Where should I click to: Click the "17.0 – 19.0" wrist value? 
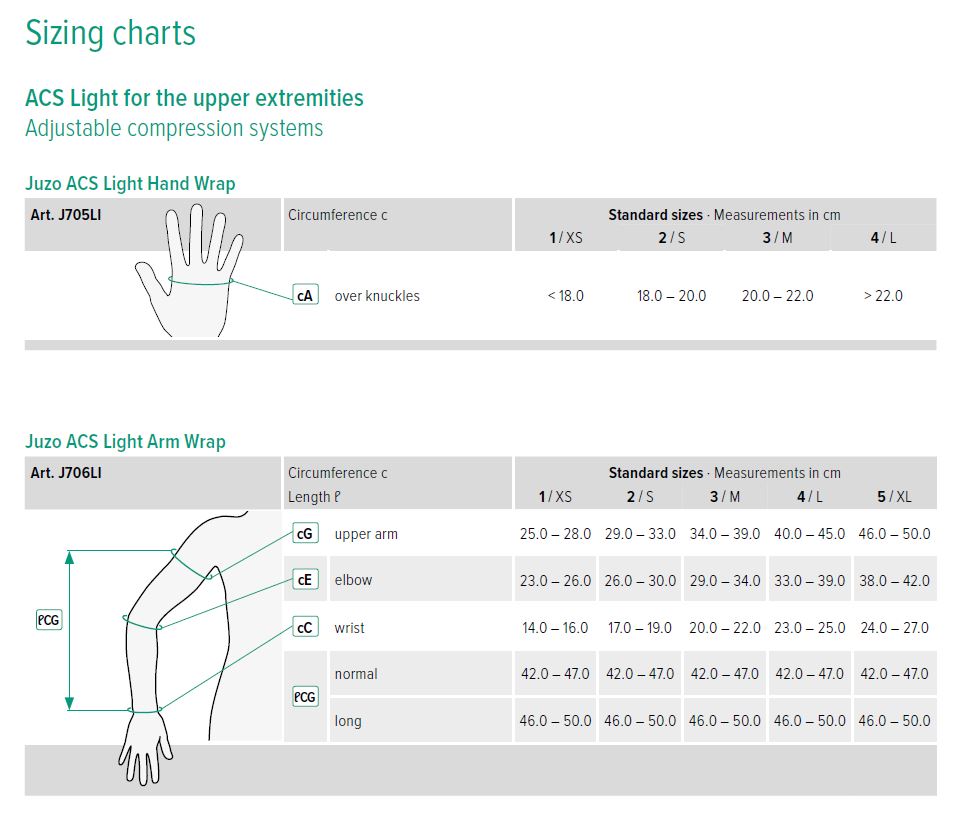[x=640, y=628]
